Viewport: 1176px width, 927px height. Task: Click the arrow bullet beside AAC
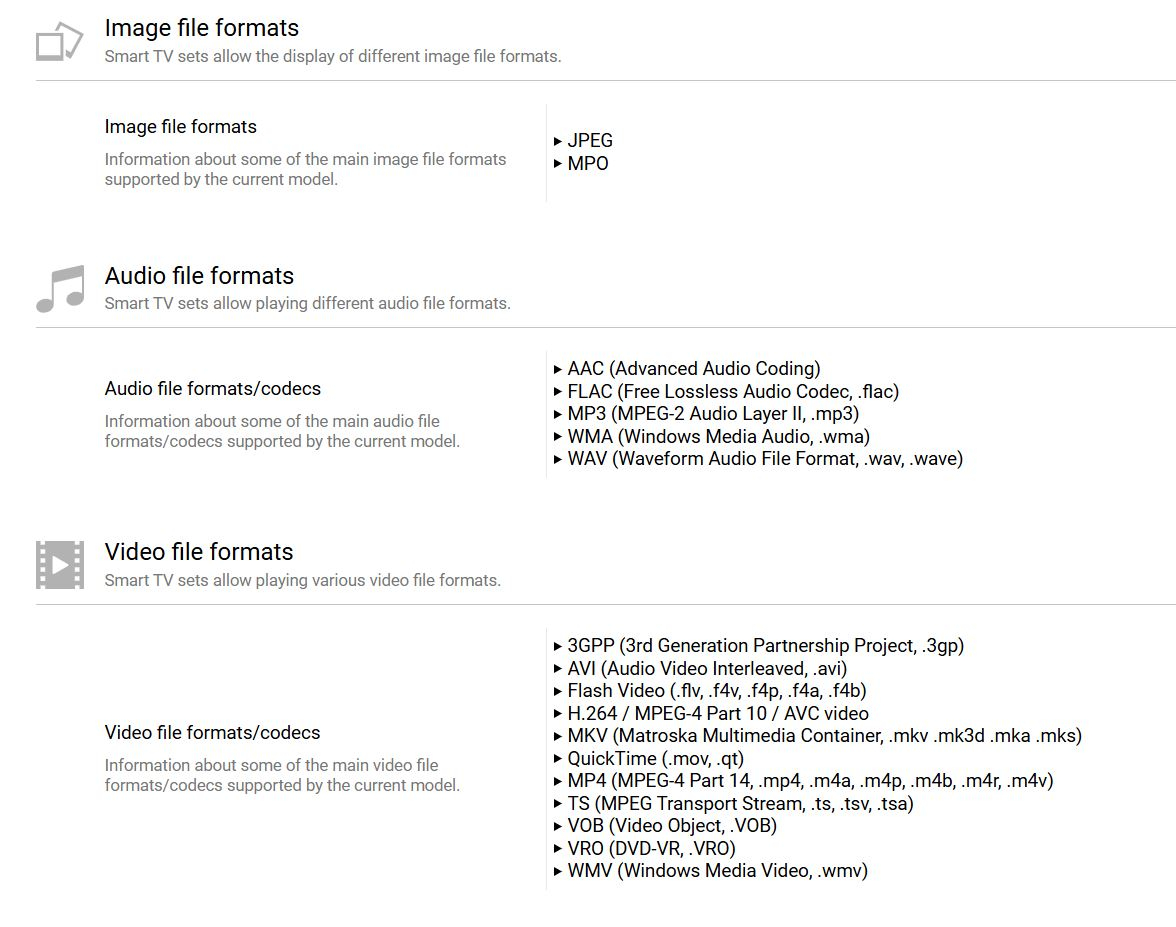coord(558,369)
